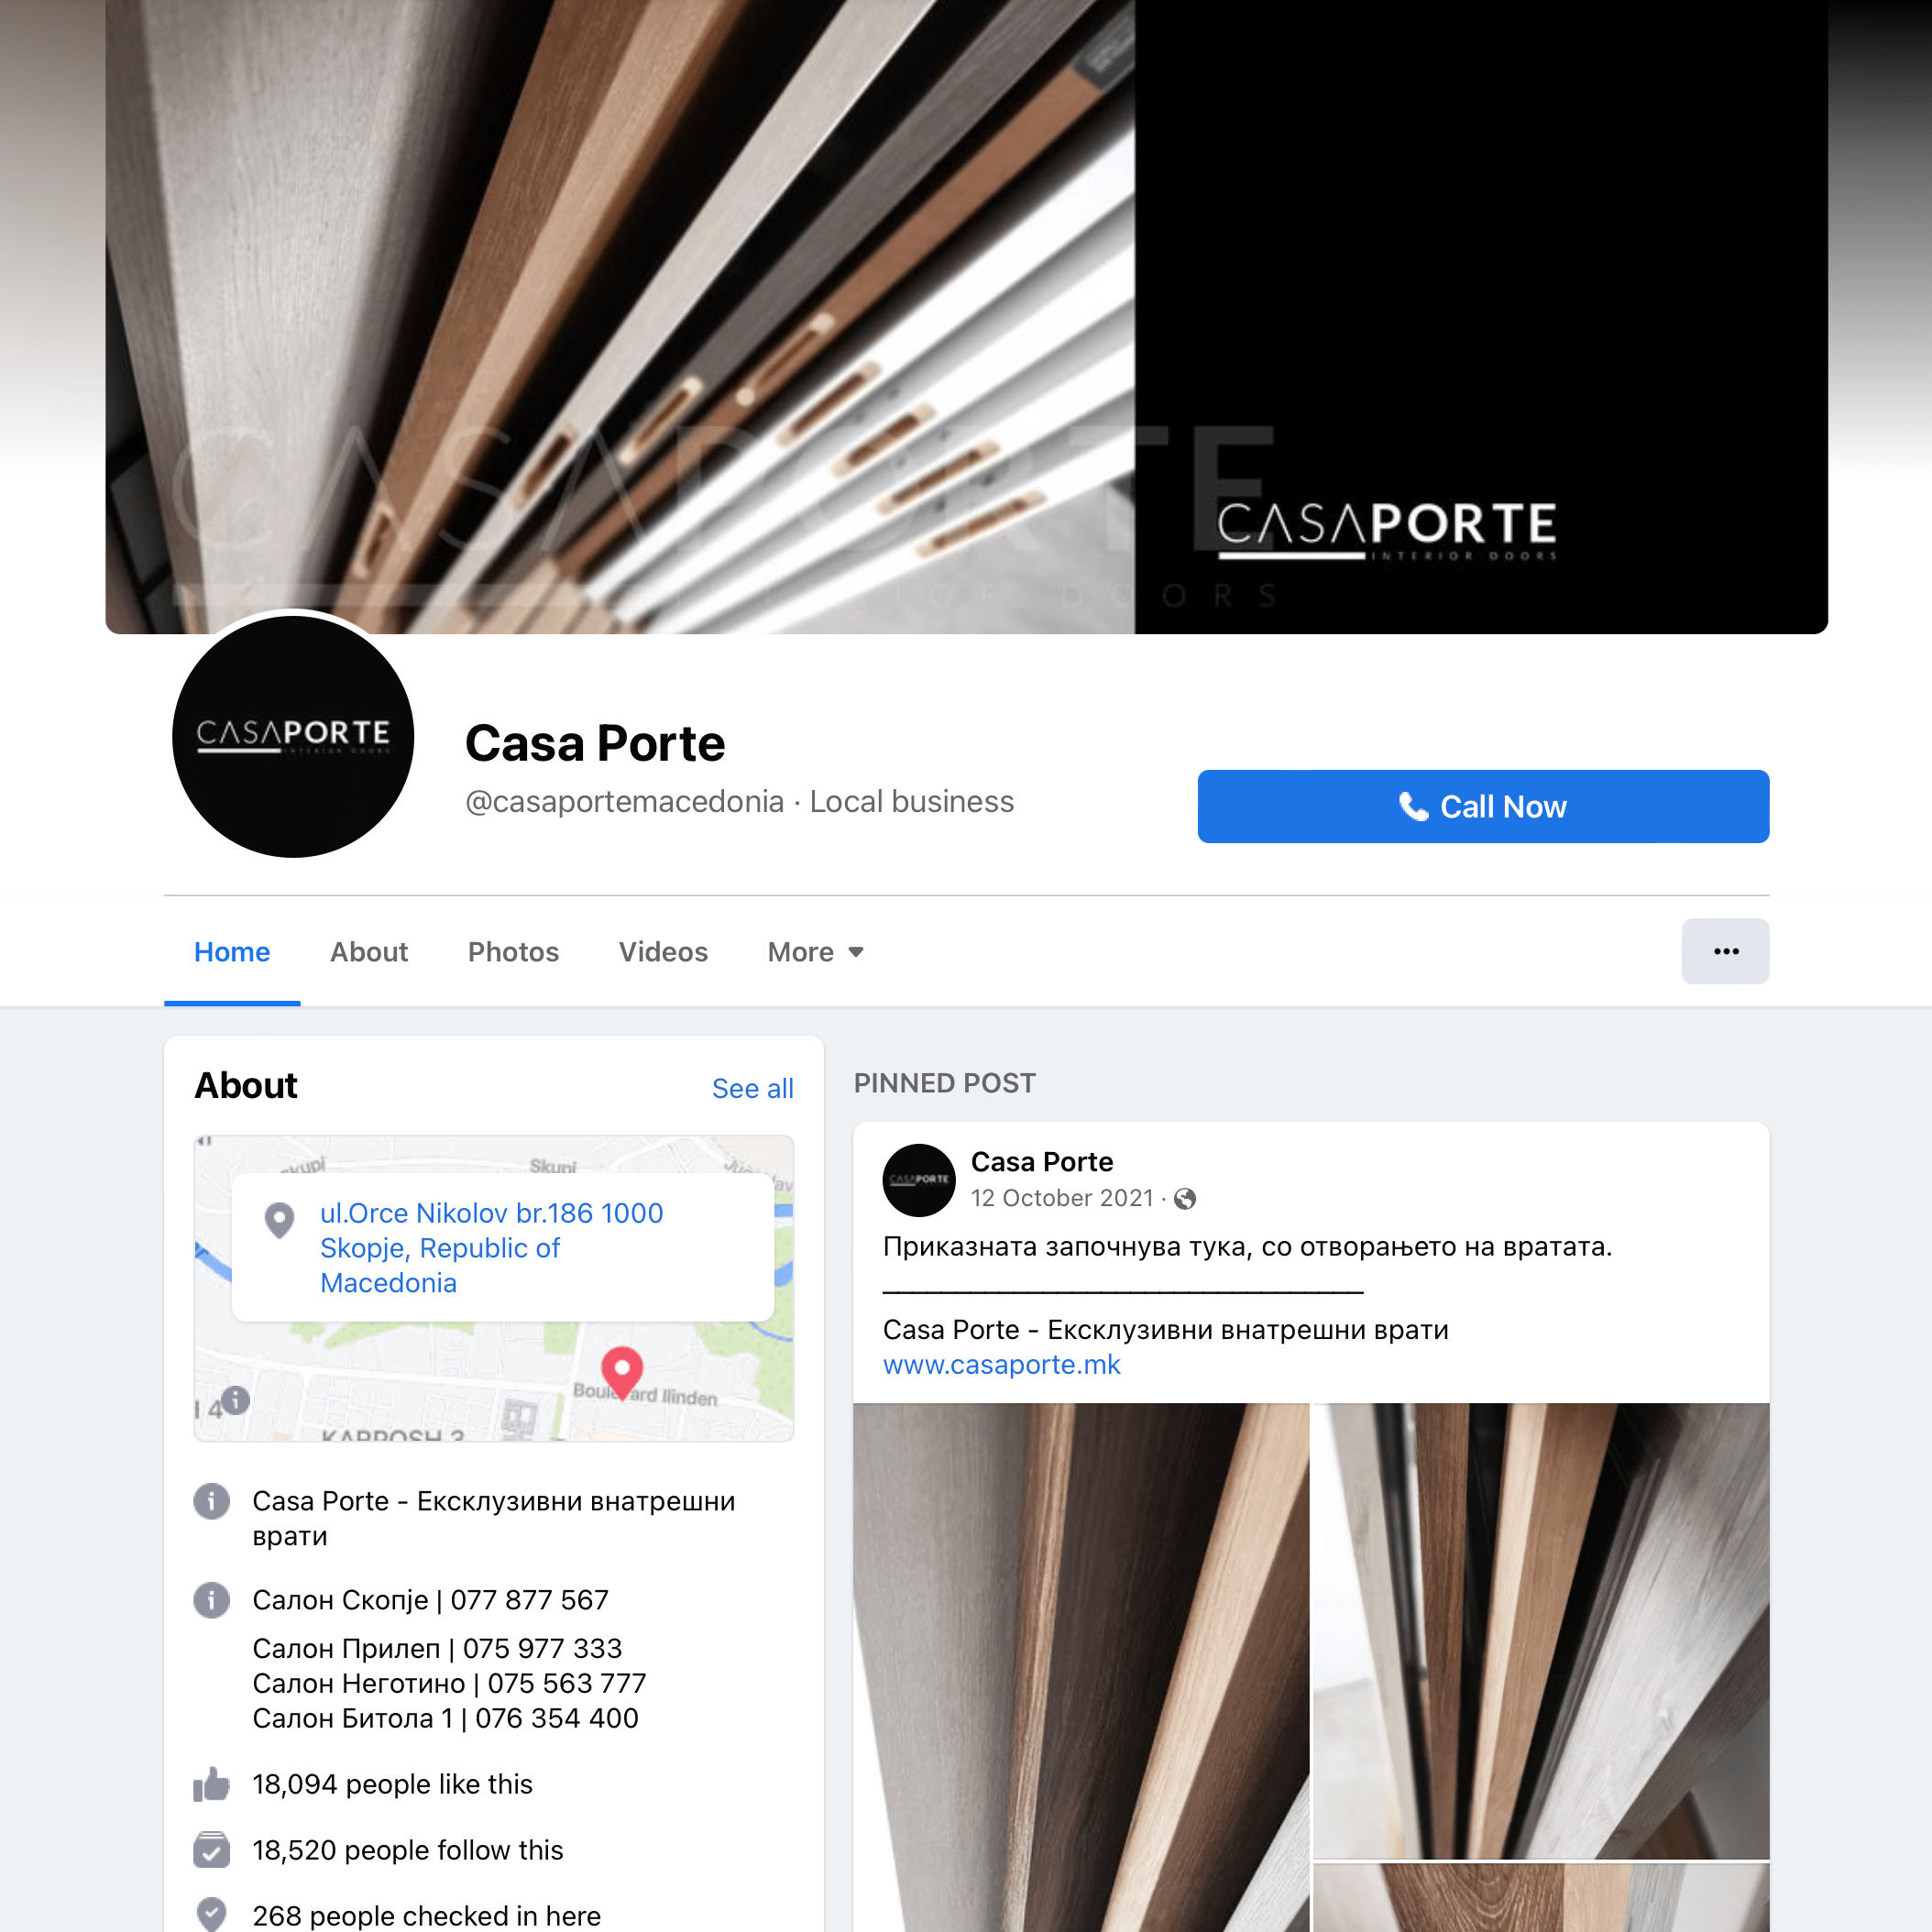Click the map info icon
Viewport: 1932px width, 1932px height.
(235, 1400)
